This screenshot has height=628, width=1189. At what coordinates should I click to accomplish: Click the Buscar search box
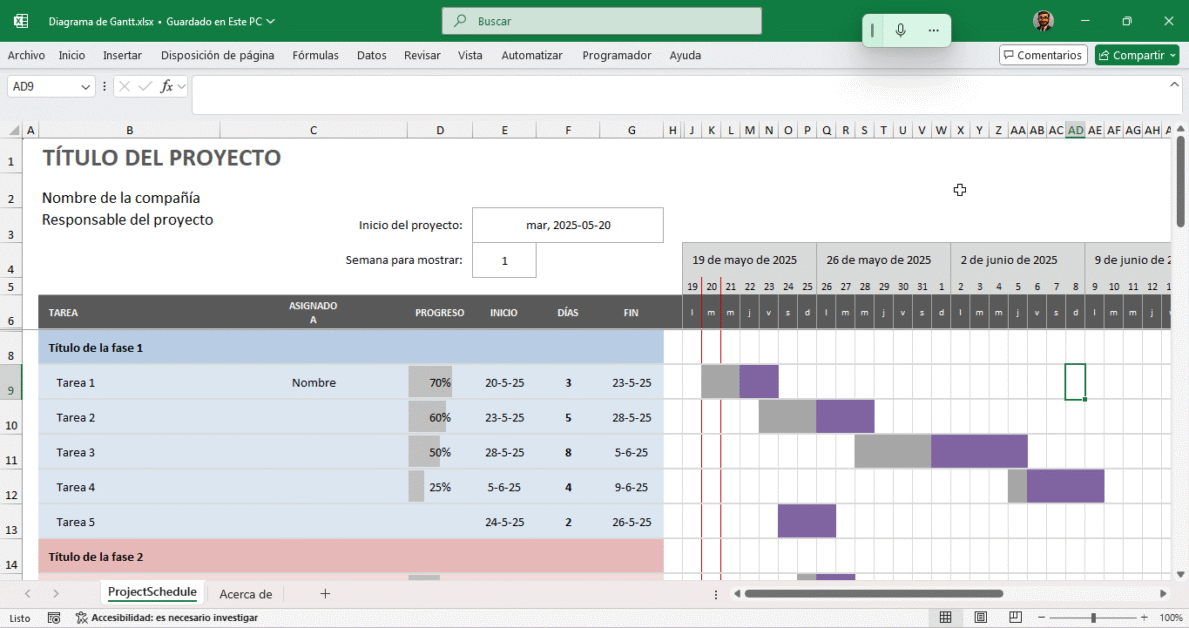click(601, 21)
